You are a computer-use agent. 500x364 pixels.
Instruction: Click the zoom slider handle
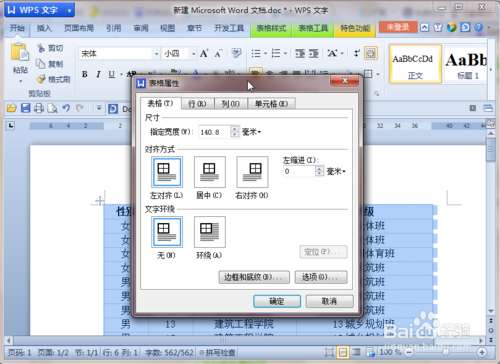tap(446, 352)
